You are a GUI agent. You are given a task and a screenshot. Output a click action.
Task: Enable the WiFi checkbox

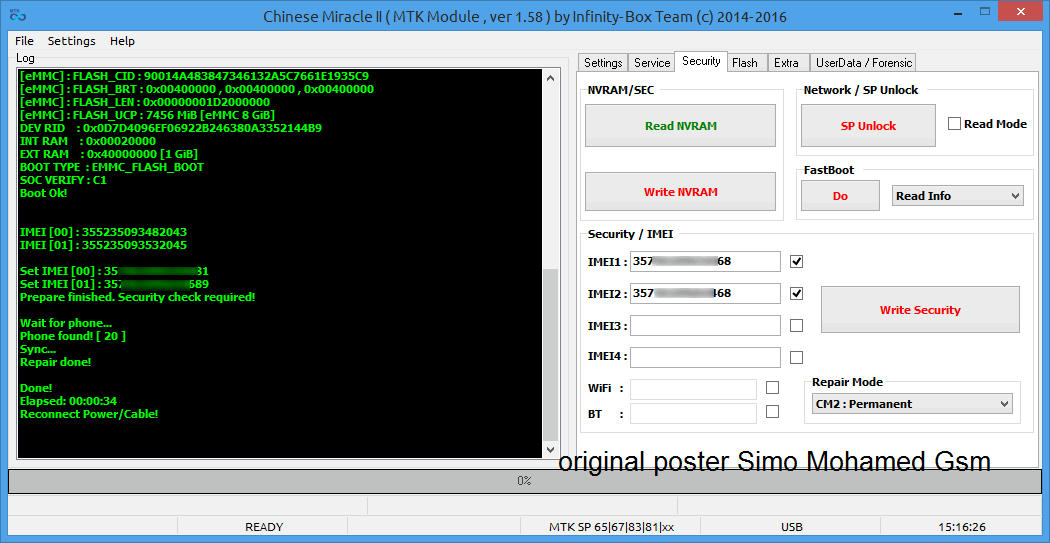(772, 388)
